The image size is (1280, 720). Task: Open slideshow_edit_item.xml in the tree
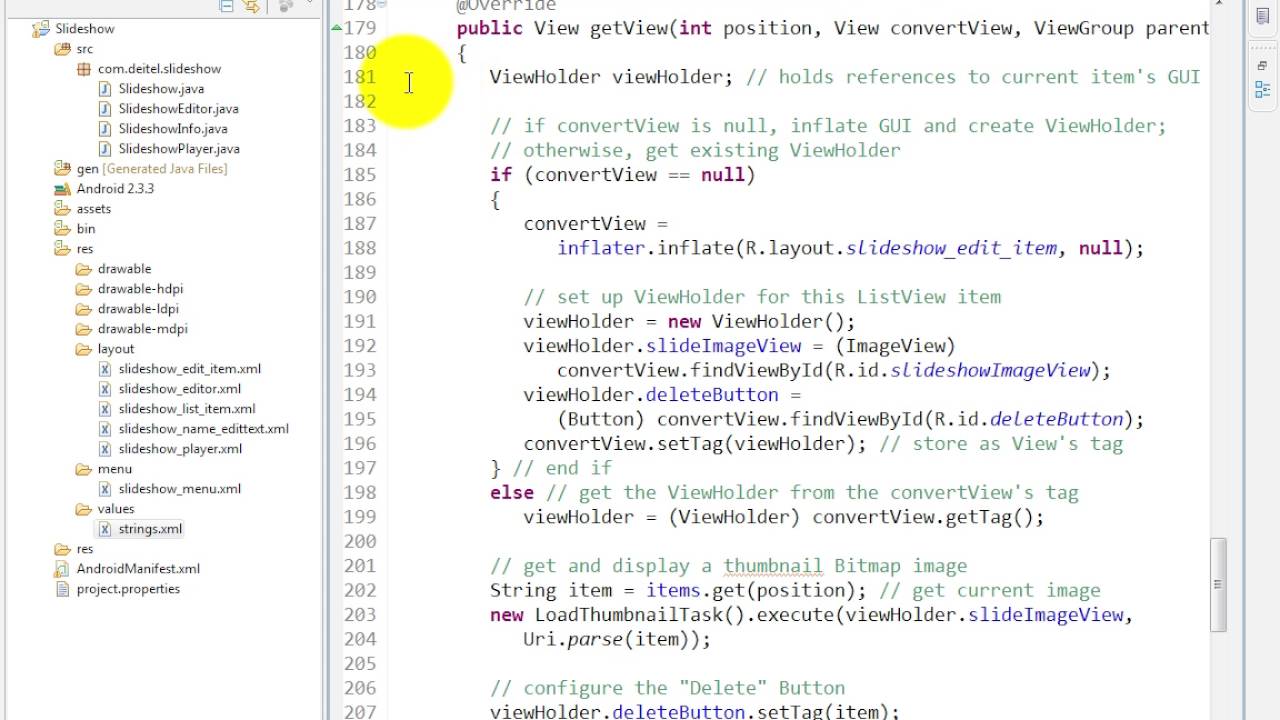pos(189,369)
